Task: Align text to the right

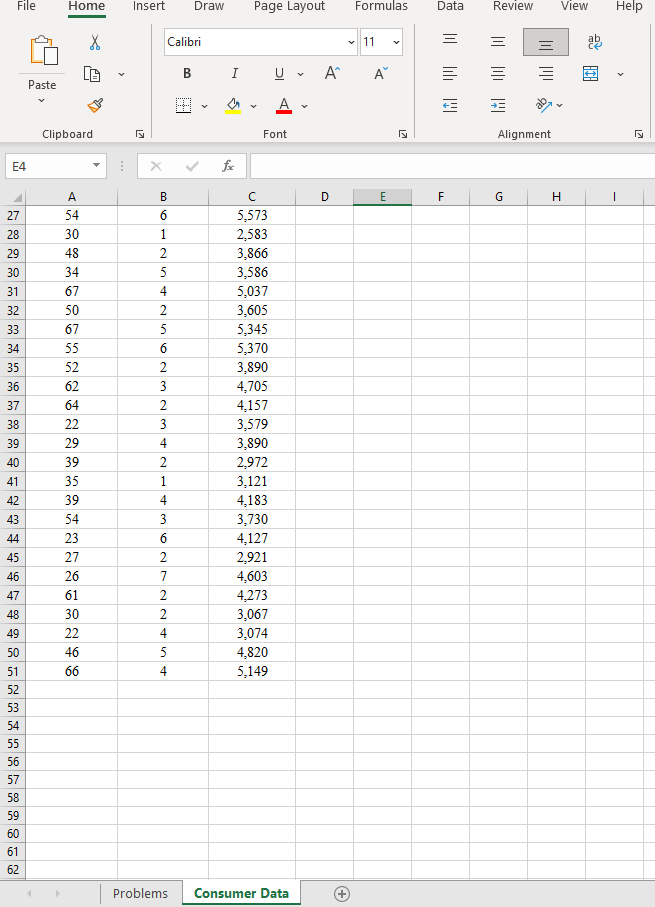Action: tap(546, 73)
